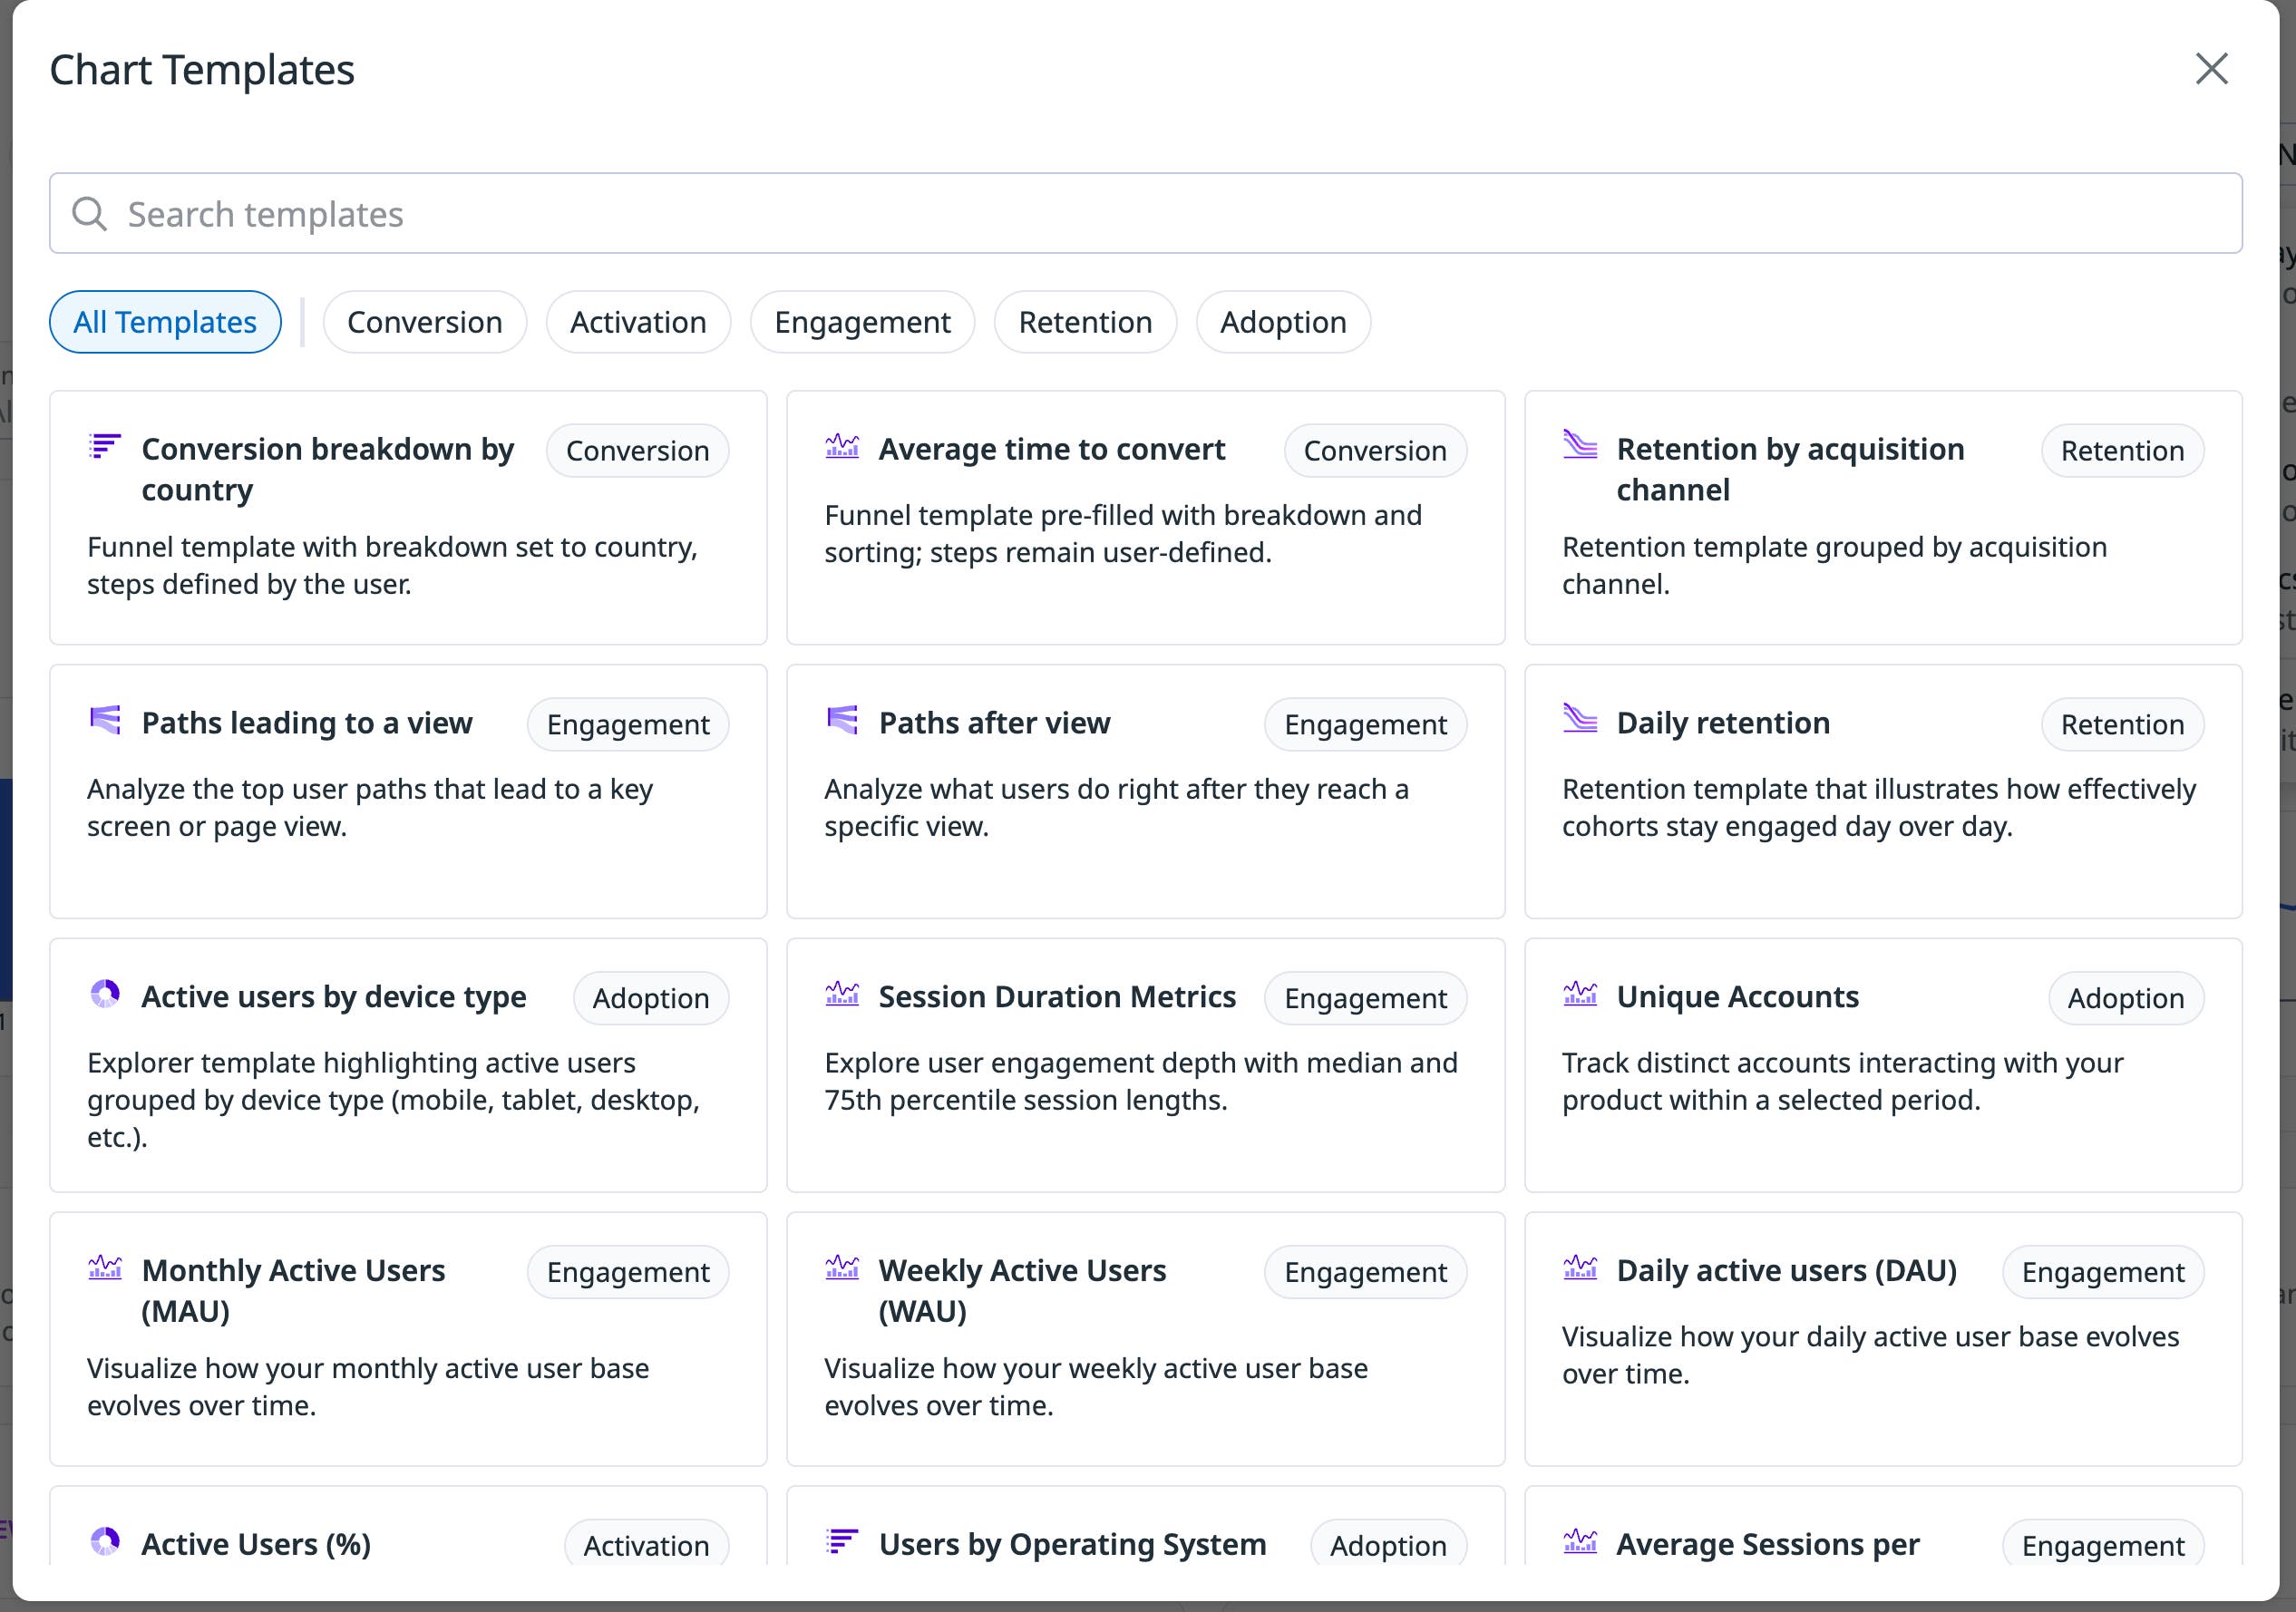The height and width of the screenshot is (1612, 2296).
Task: Enable the Retention filter
Action: point(1085,322)
